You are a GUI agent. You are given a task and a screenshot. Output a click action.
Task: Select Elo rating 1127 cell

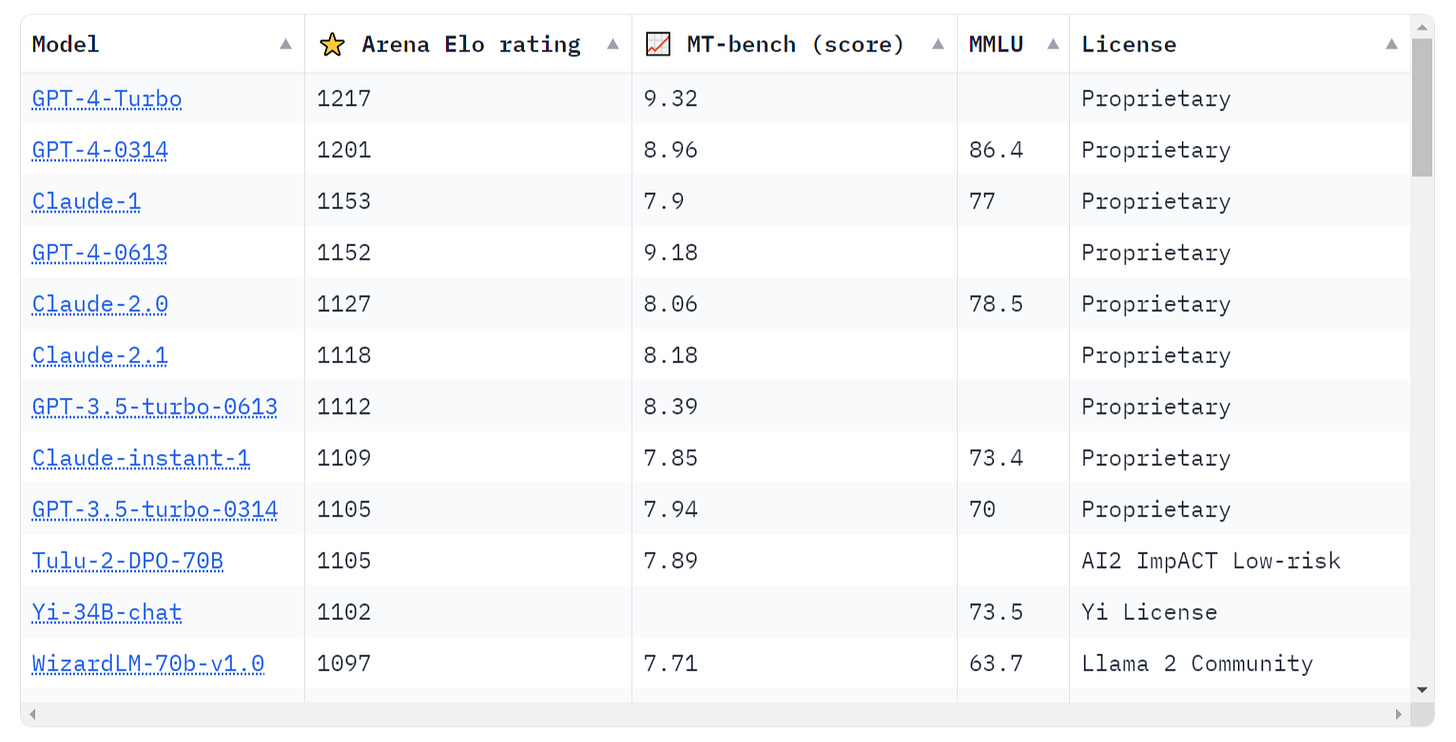pyautogui.click(x=468, y=304)
